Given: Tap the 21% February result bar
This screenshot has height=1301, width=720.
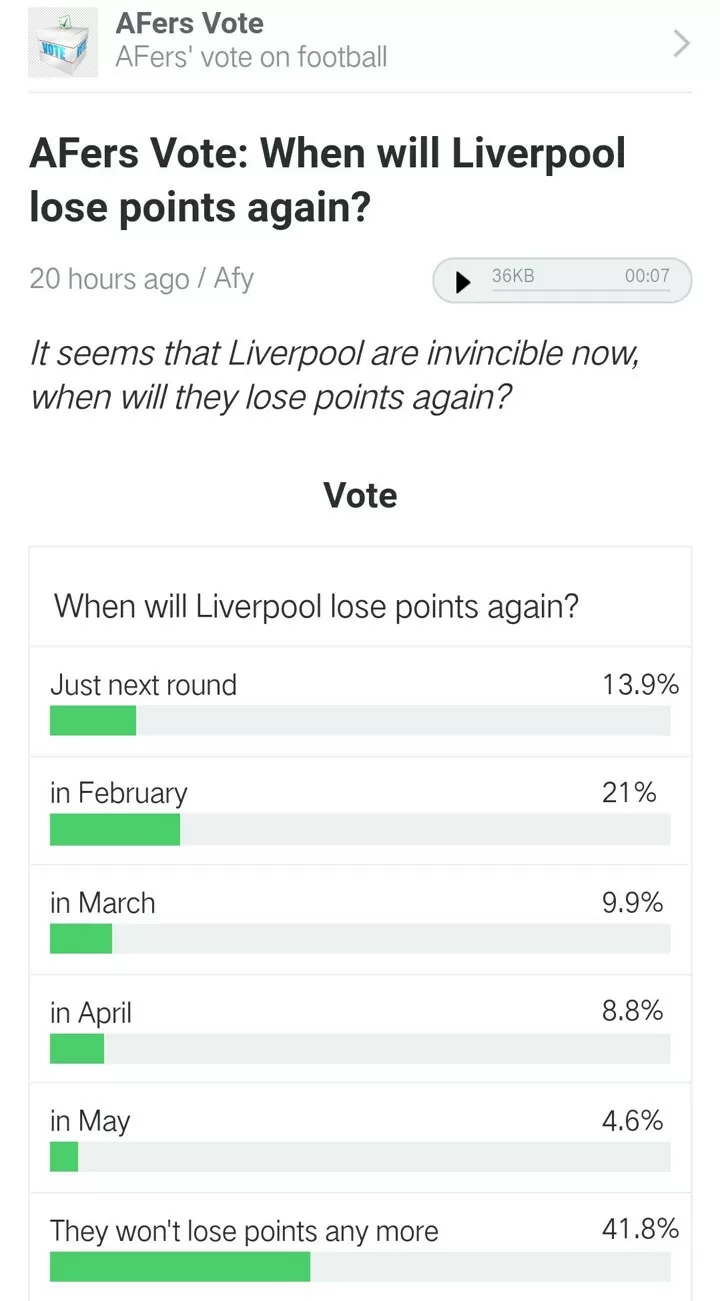Looking at the screenshot, I should click(x=360, y=830).
